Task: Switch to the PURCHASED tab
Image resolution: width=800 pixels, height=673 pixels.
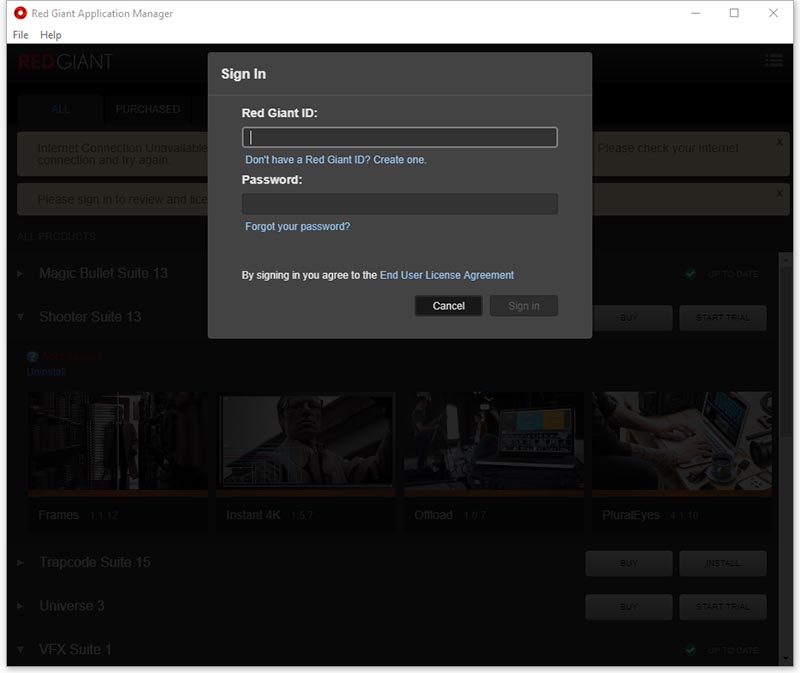Action: pos(147,109)
